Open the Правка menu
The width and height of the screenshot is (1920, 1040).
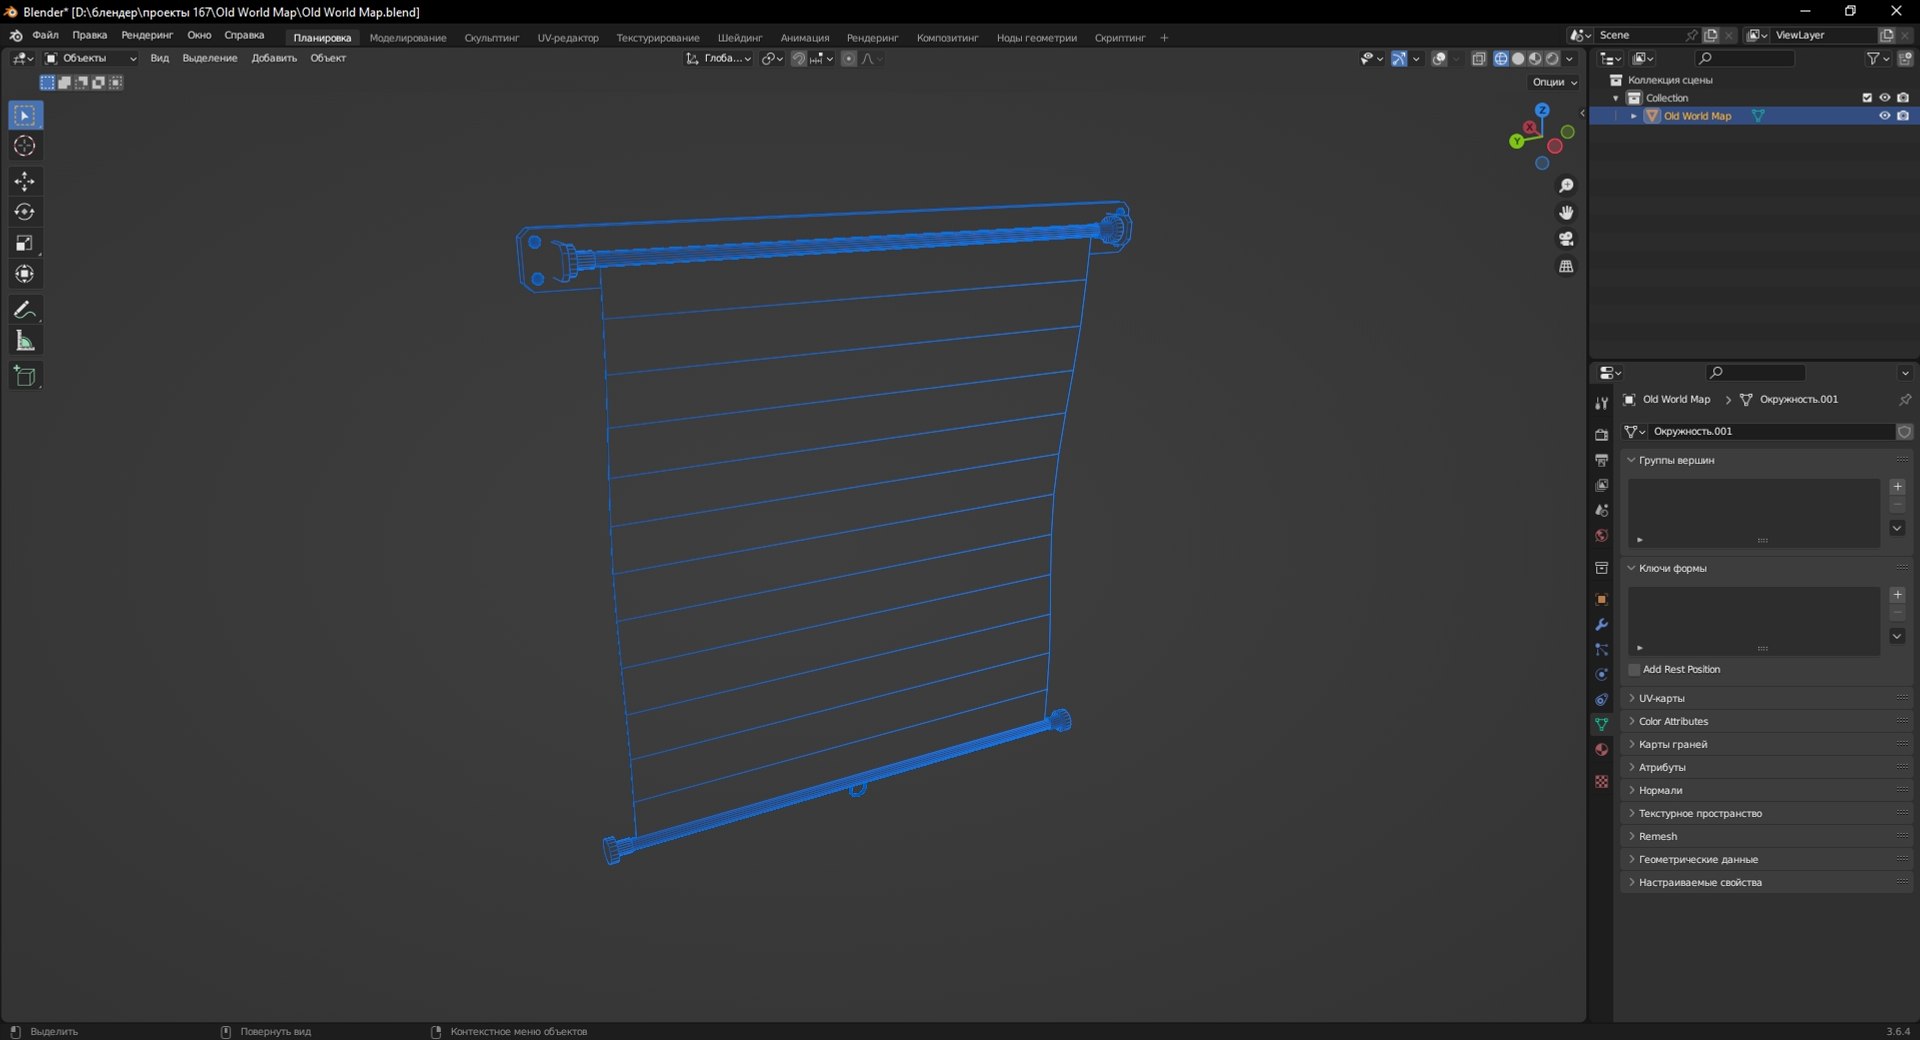(89, 35)
